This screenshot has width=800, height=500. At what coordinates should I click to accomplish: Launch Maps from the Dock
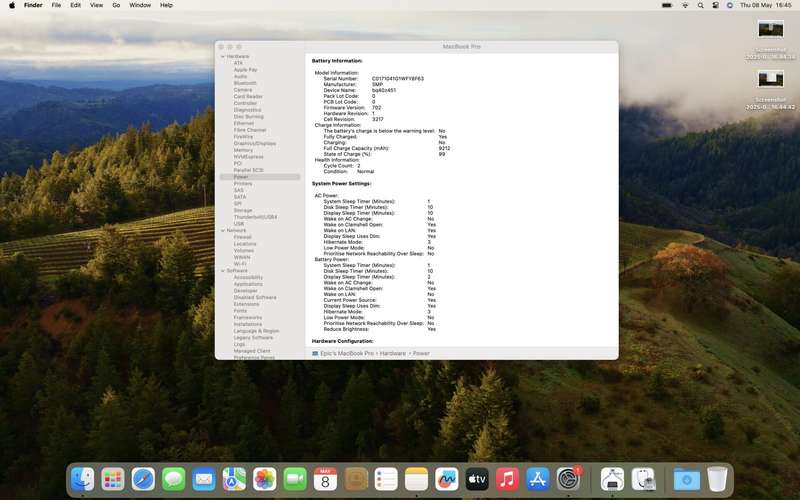(234, 480)
